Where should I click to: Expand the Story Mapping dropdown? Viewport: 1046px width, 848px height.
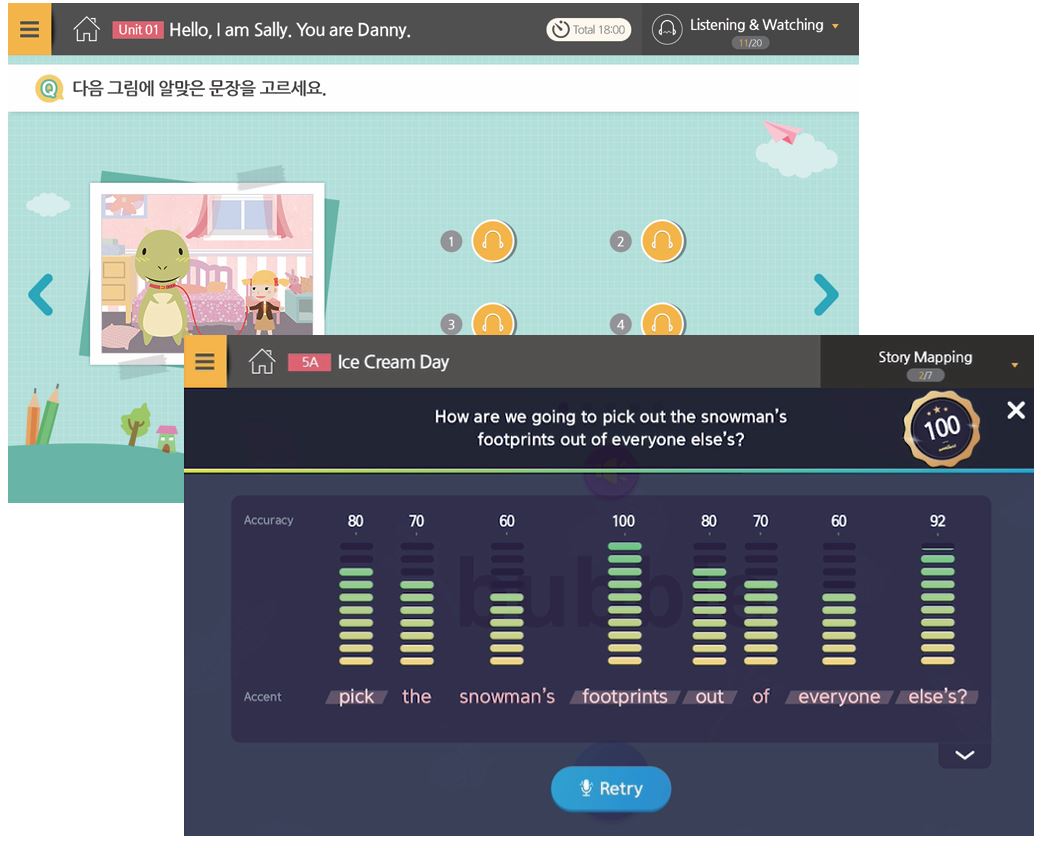[1014, 365]
